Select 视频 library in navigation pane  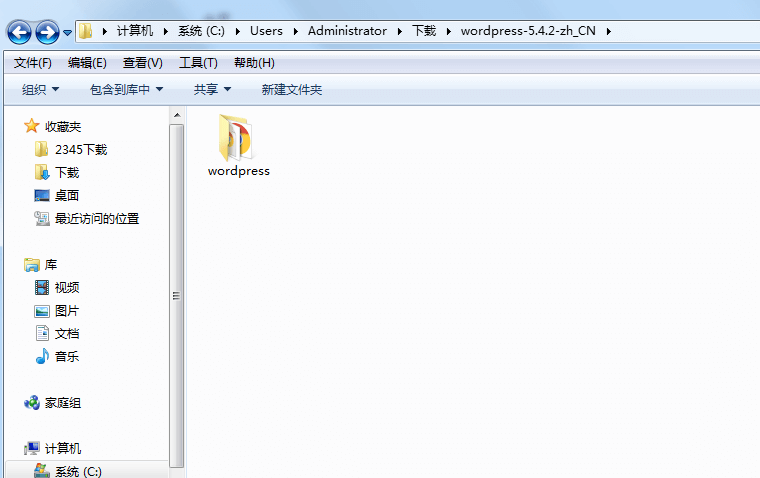[67, 287]
